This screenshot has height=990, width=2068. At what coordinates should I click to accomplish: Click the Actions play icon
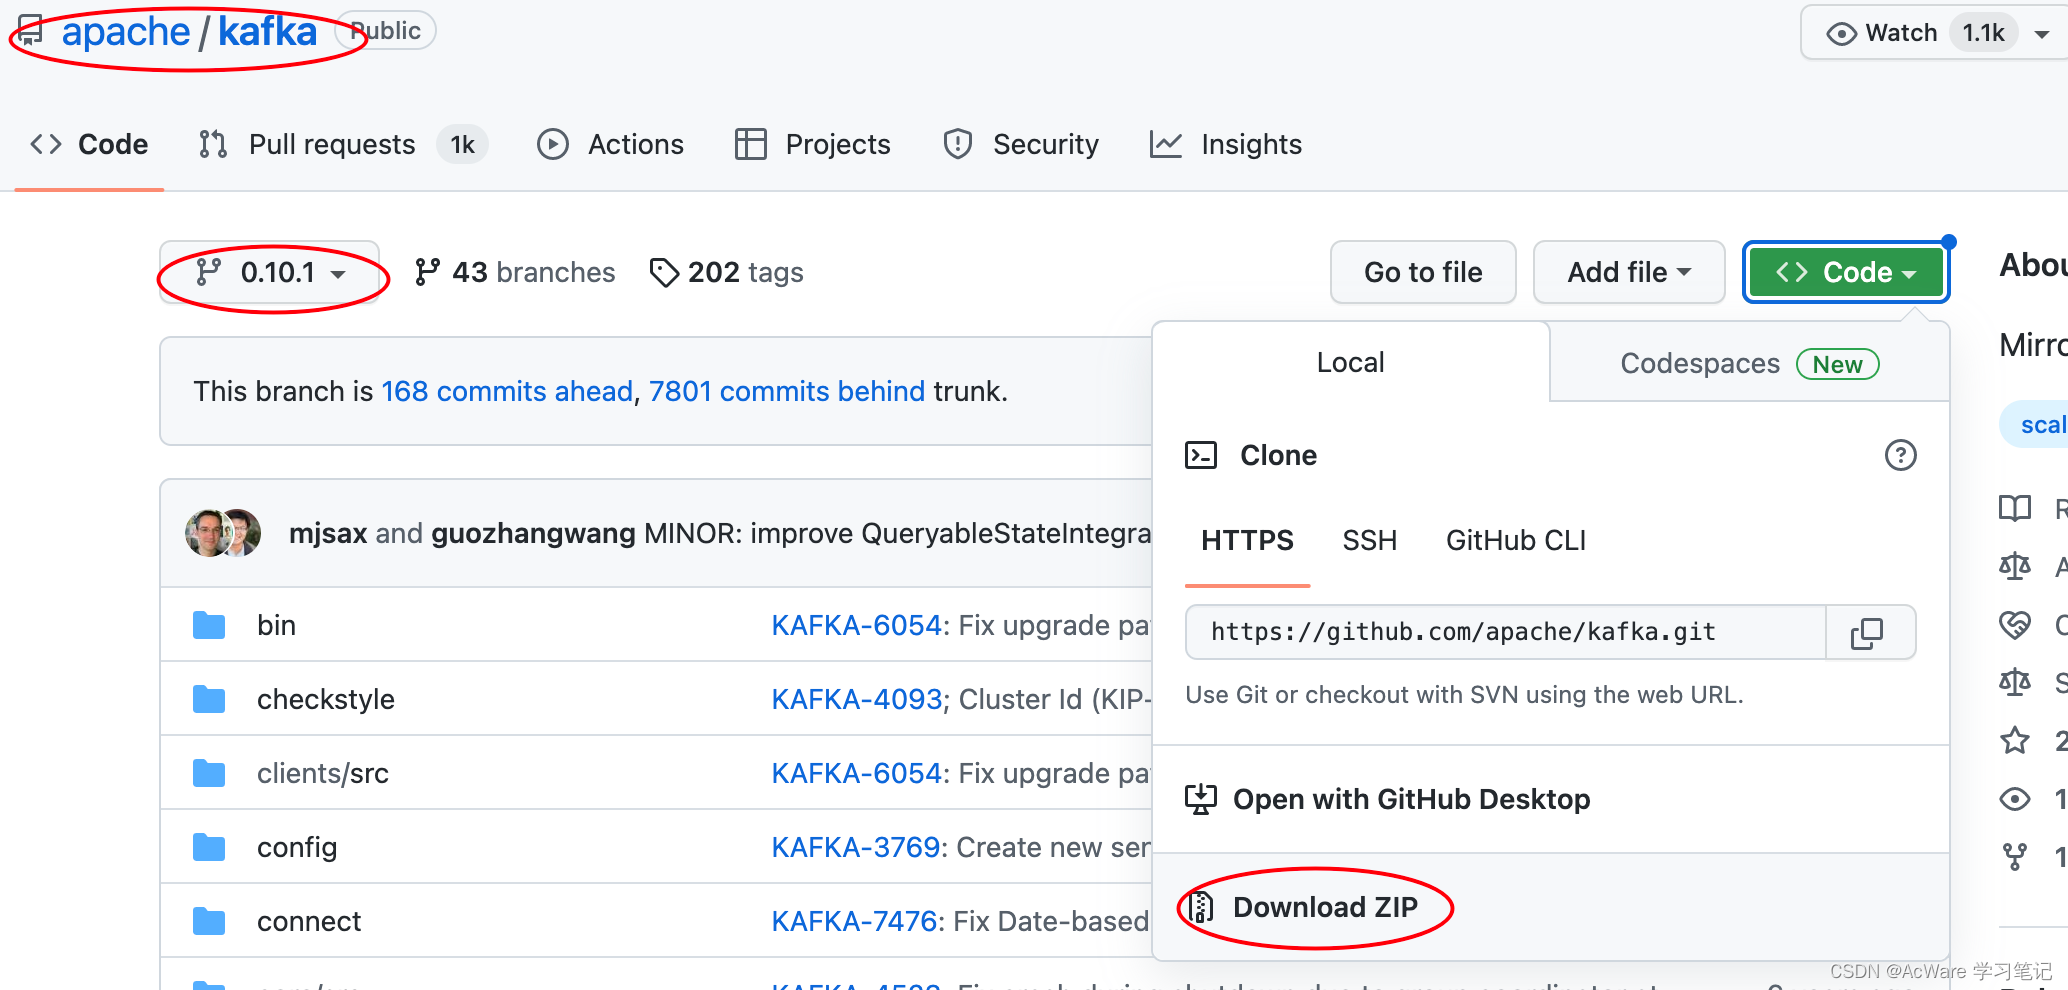pyautogui.click(x=553, y=144)
